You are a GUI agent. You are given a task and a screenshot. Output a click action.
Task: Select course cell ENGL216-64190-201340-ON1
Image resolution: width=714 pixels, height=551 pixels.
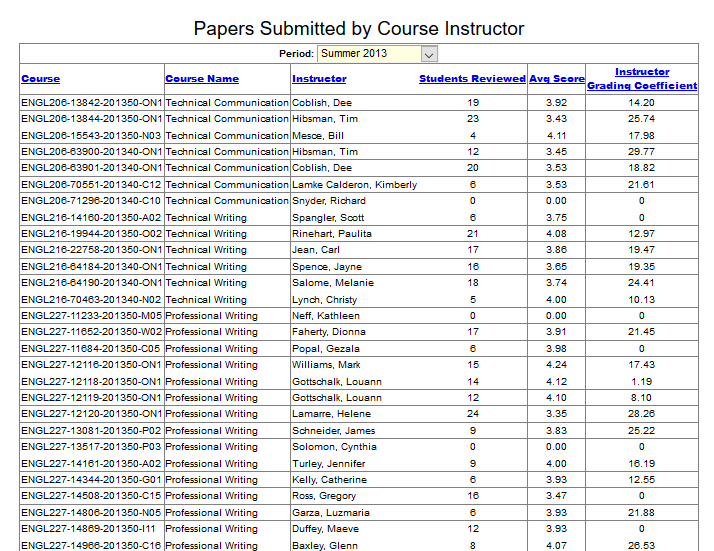tap(92, 283)
